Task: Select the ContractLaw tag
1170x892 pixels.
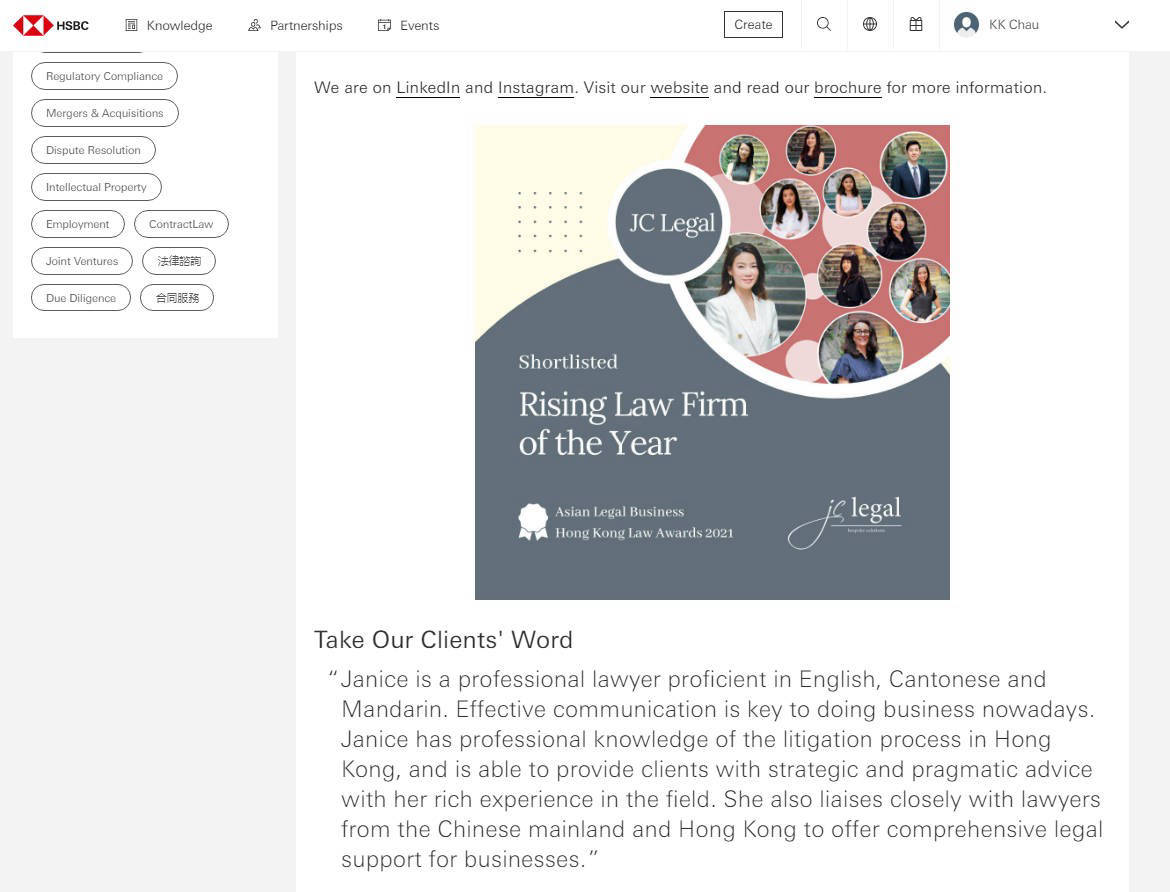Action: [x=181, y=224]
